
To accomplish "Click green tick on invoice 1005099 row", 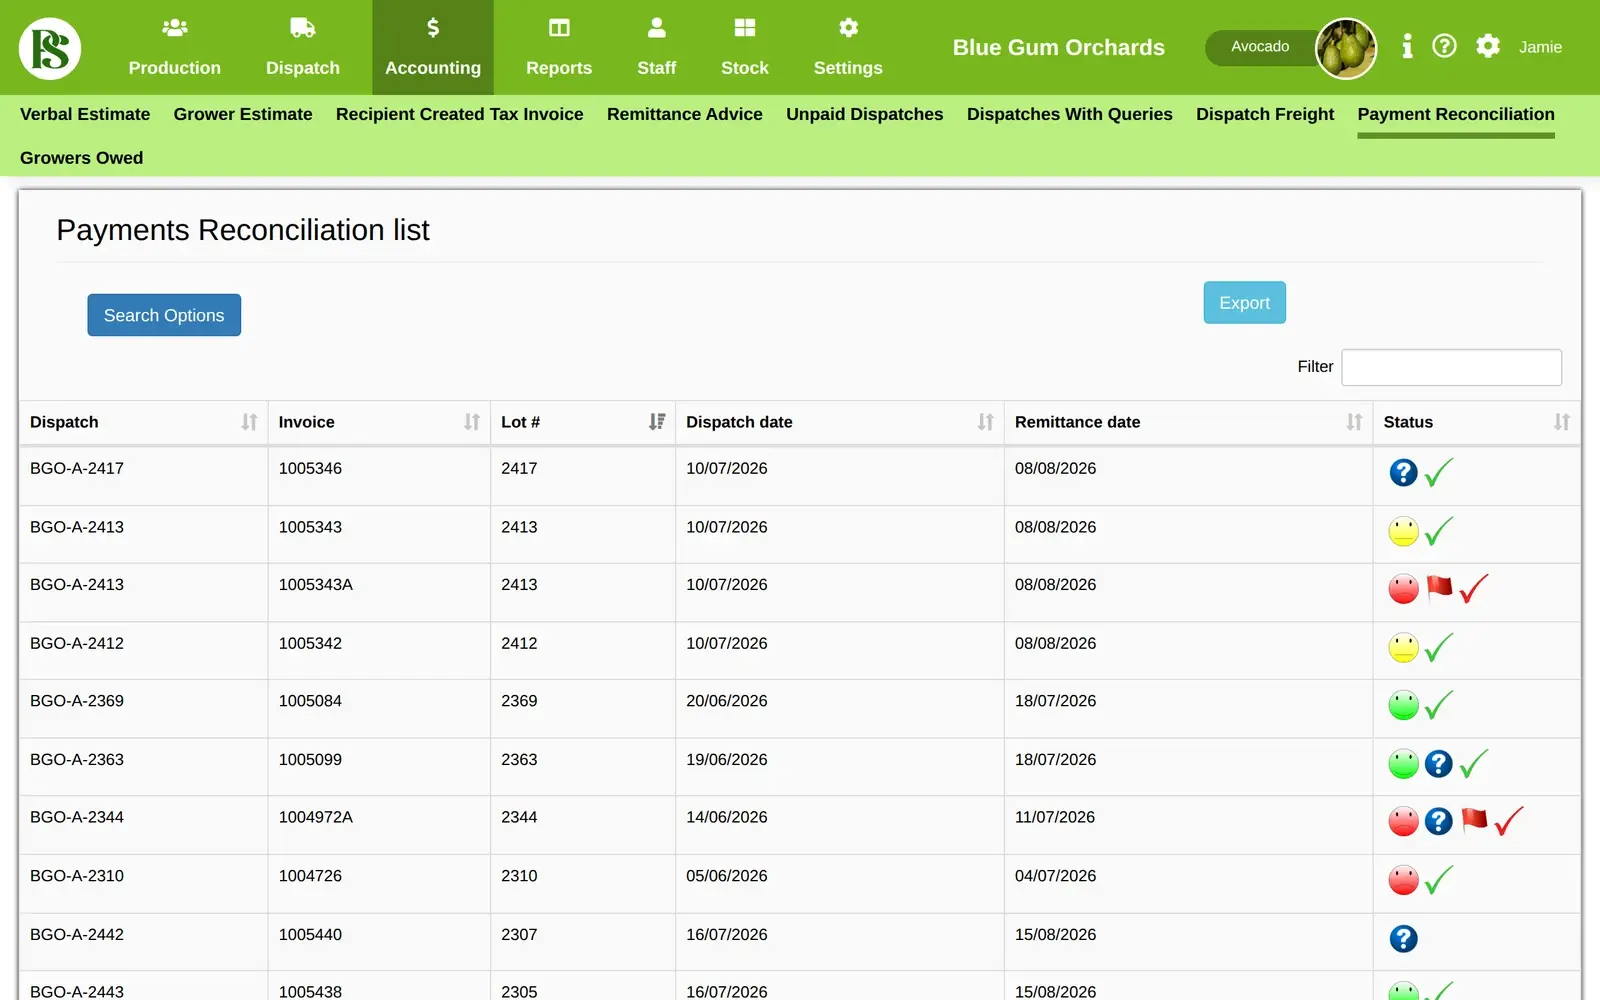I will click(1474, 764).
